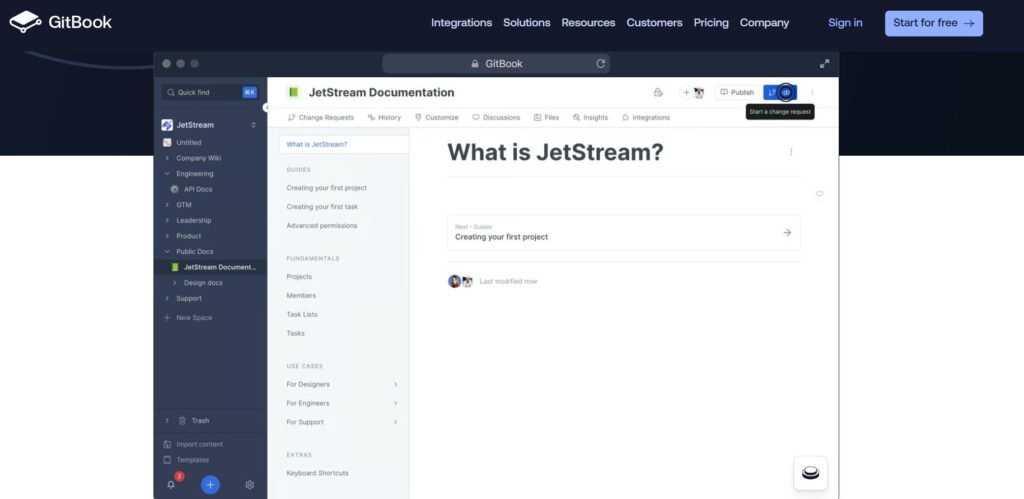Open the JetStream organization switcher
Viewport: 1024px width, 499px height.
coord(210,125)
